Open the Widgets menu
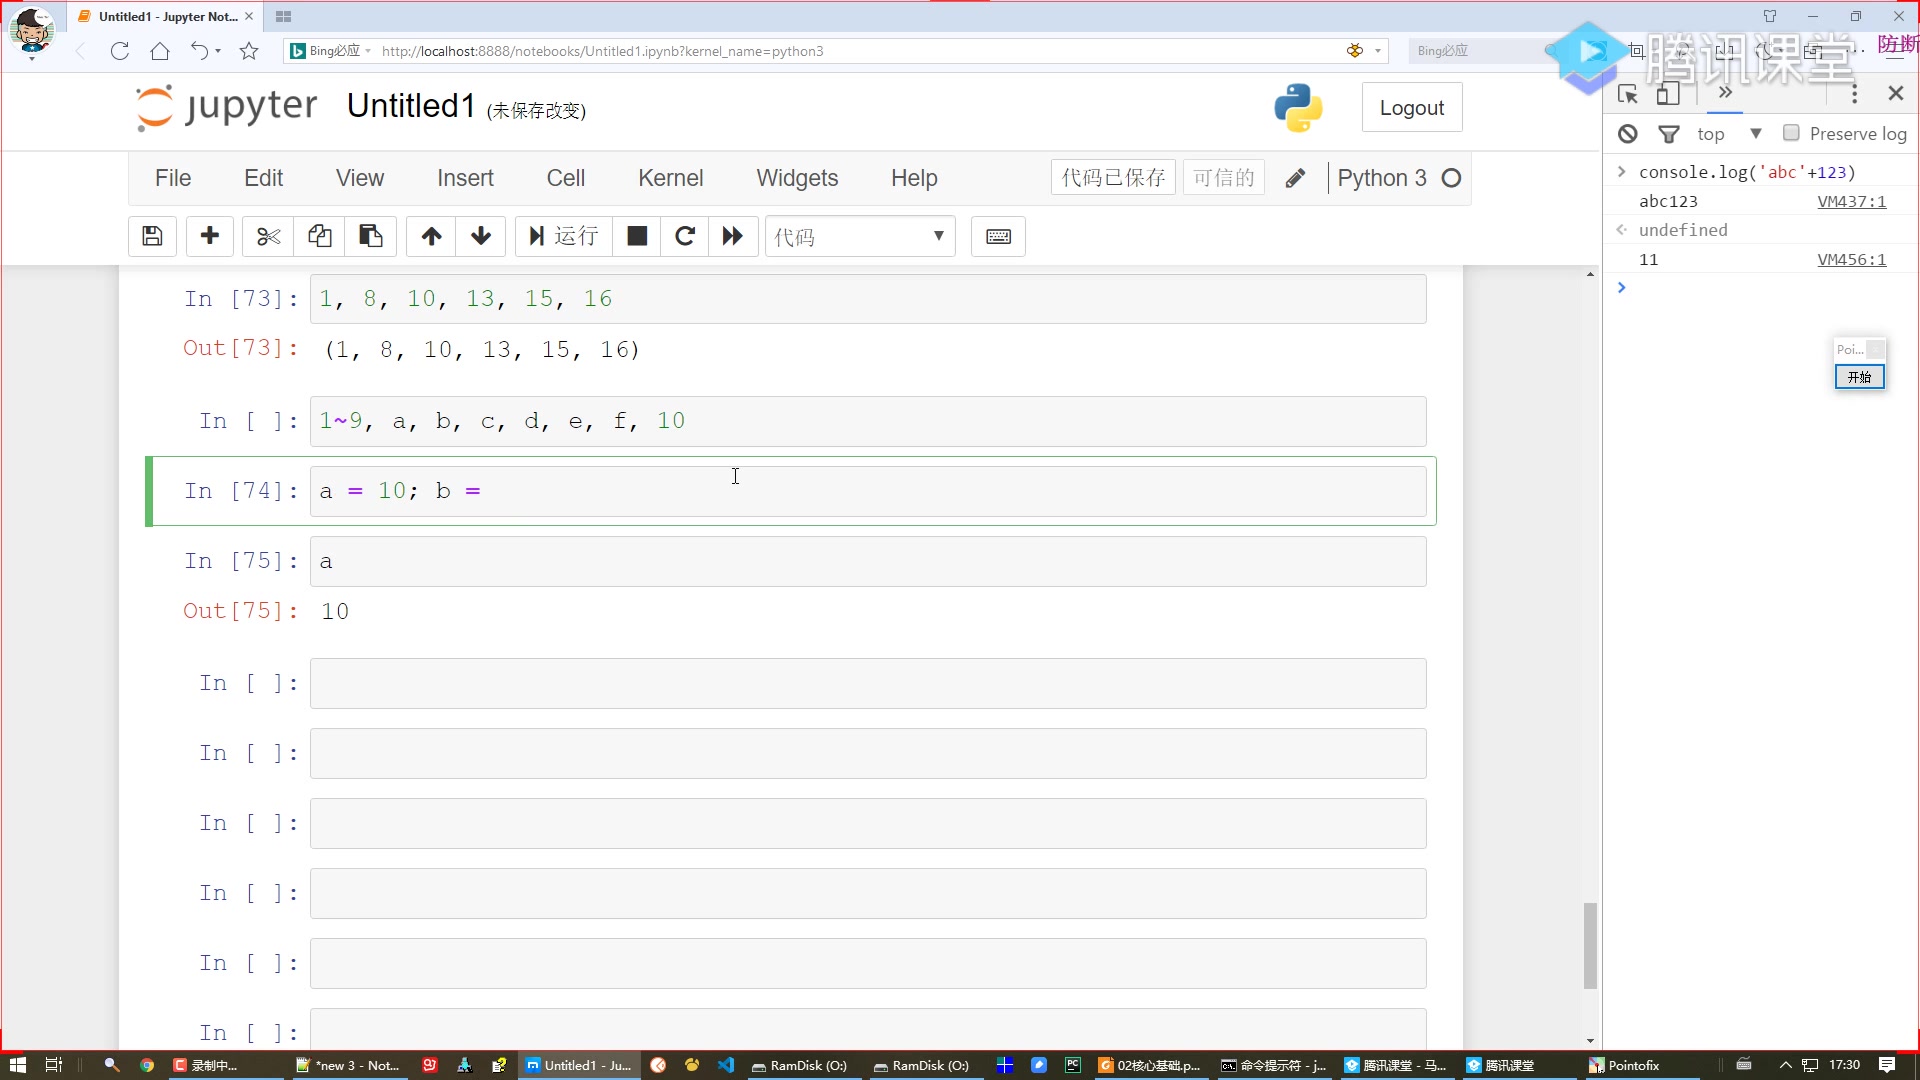1920x1080 pixels. tap(797, 178)
